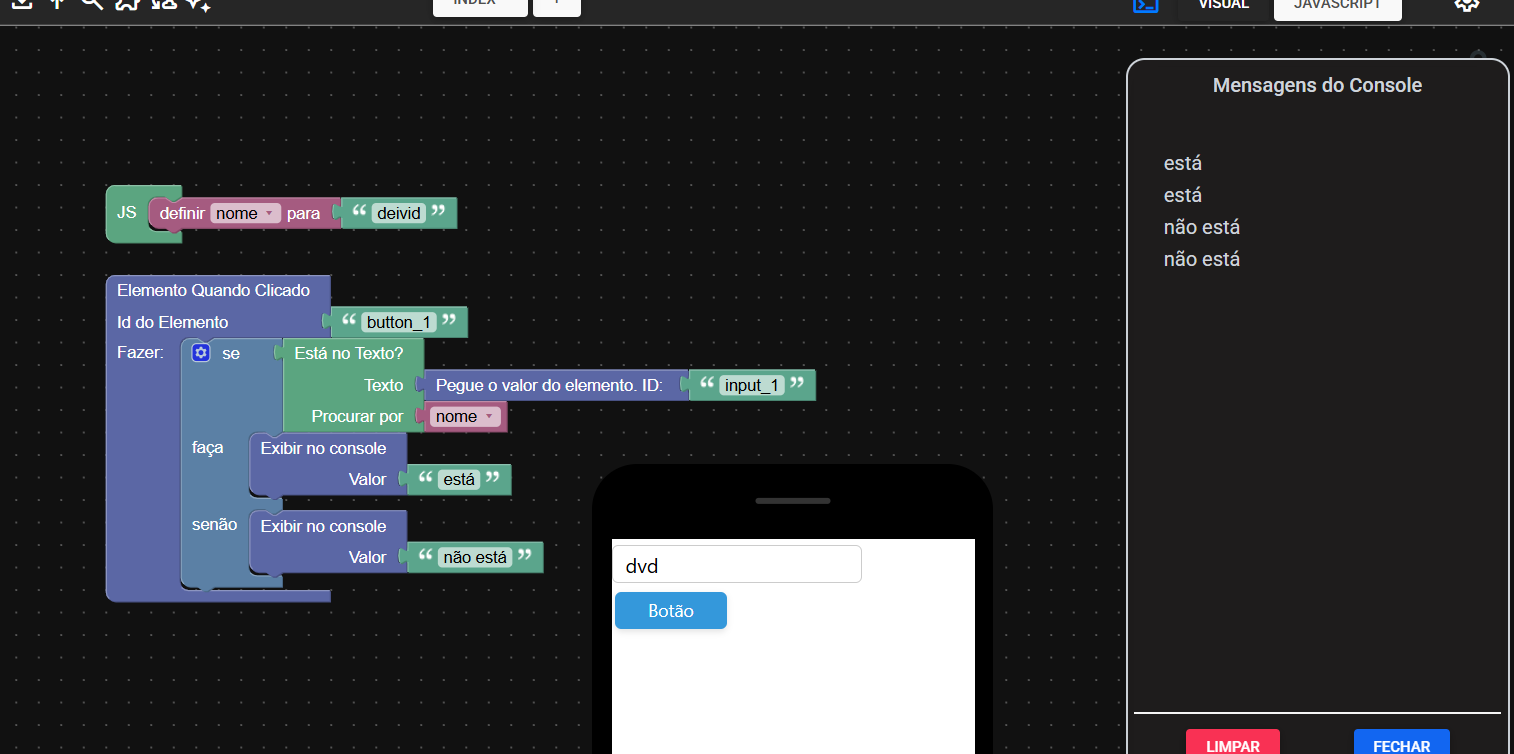
Task: Click the blue gear on the 'se' block
Action: (x=201, y=353)
